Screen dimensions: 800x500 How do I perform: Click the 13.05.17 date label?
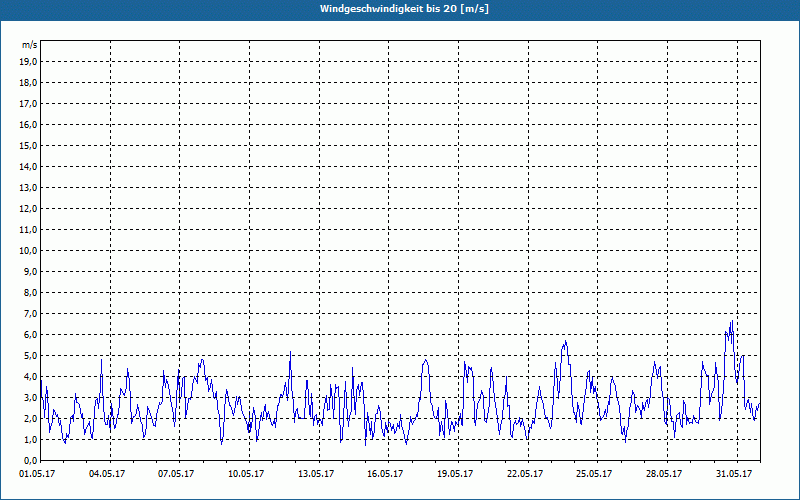point(316,474)
